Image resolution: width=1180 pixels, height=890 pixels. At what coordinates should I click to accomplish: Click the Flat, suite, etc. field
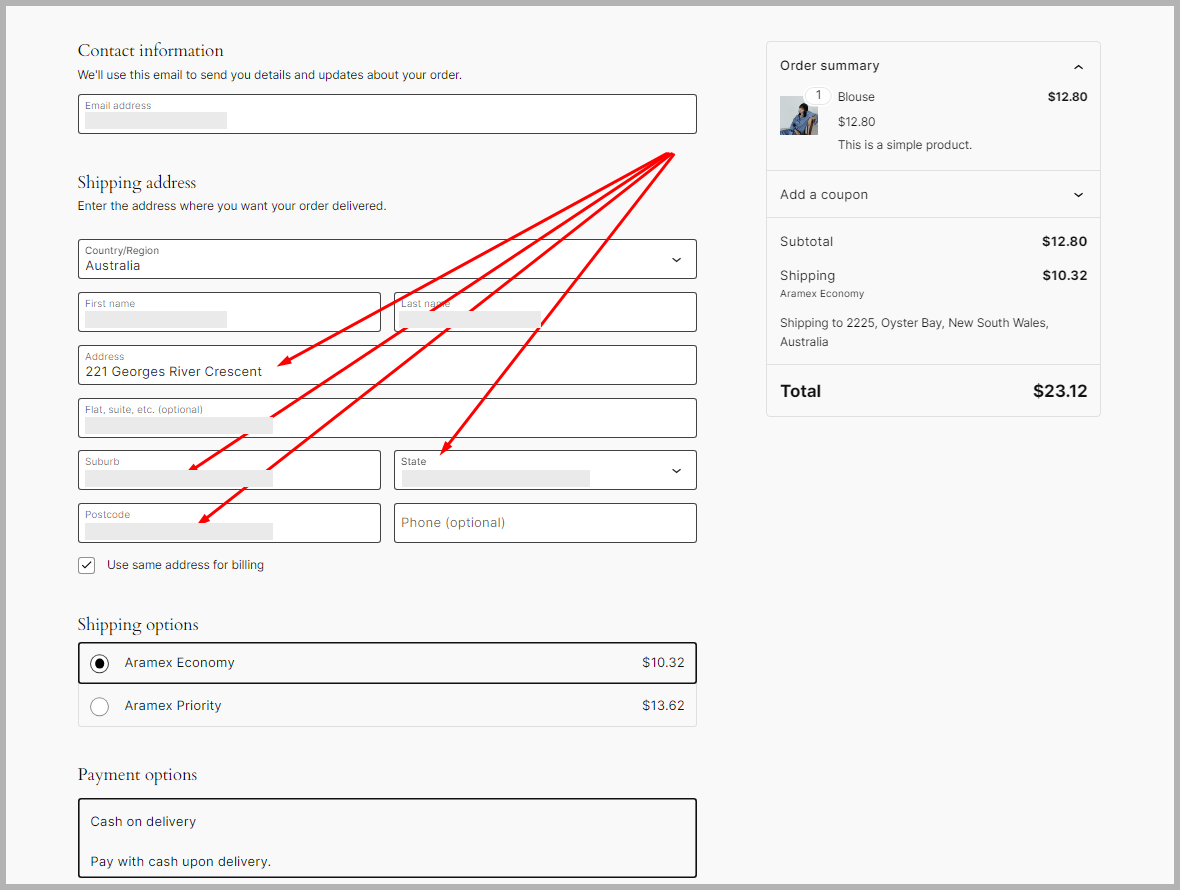pos(387,419)
